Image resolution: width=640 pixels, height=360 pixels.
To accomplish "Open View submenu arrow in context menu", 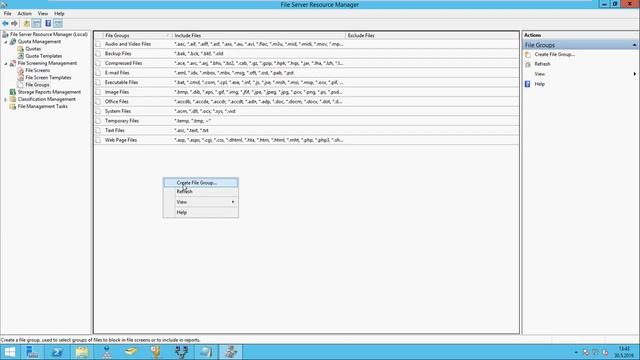I will pyautogui.click(x=233, y=202).
